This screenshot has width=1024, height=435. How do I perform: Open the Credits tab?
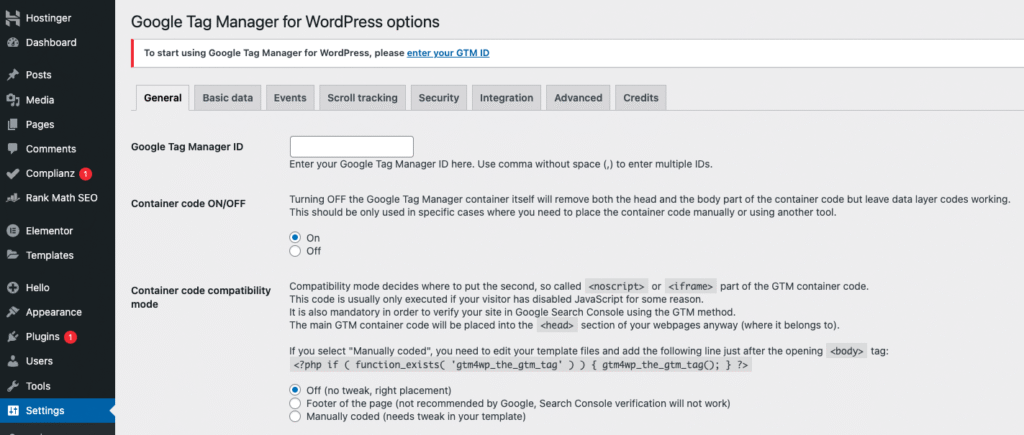pos(641,98)
